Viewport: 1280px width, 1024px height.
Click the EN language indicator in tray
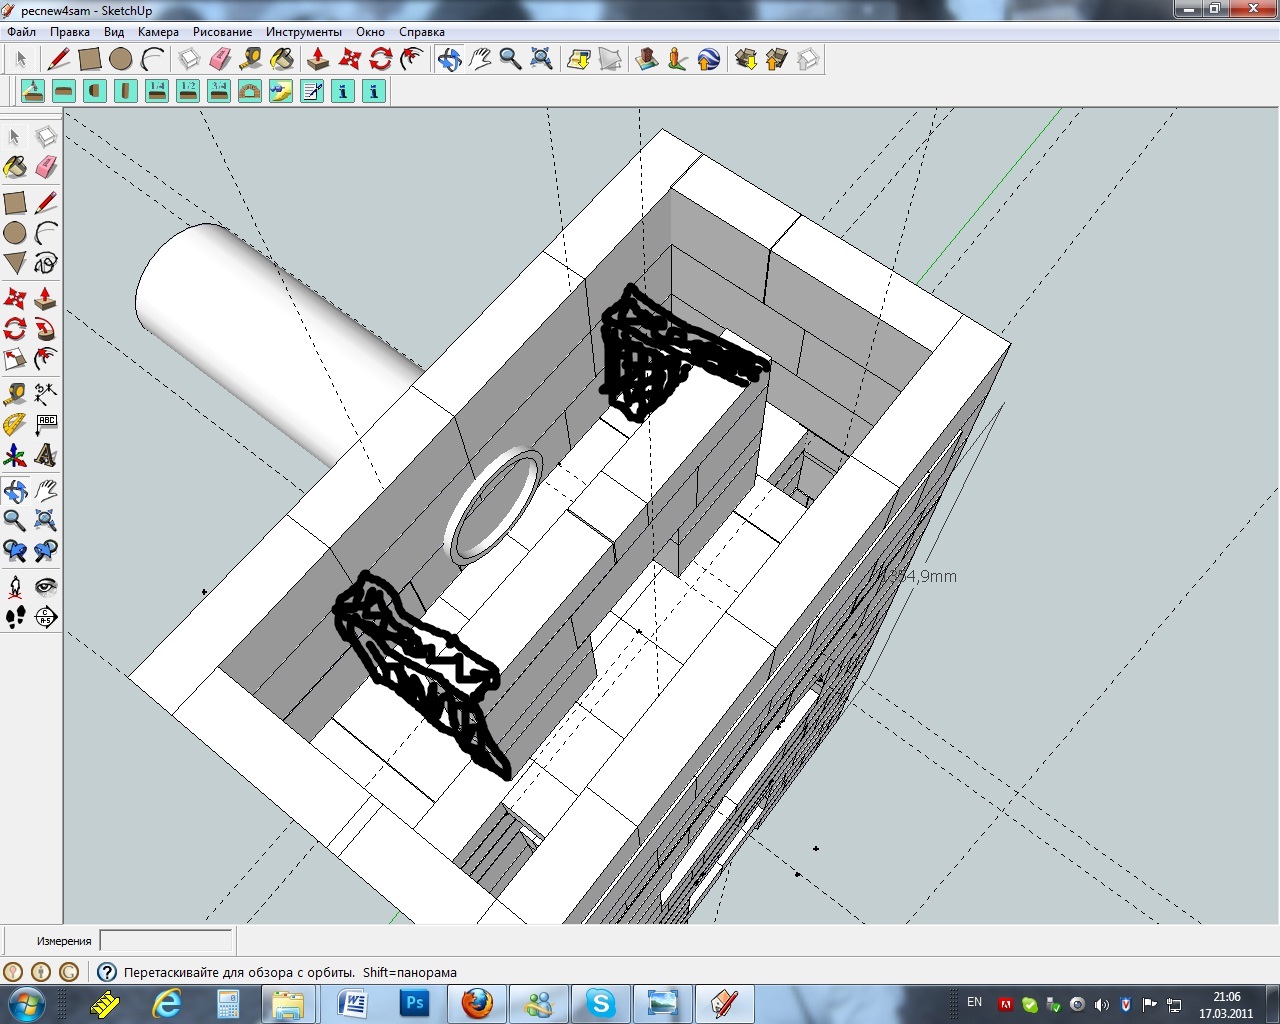[974, 1002]
